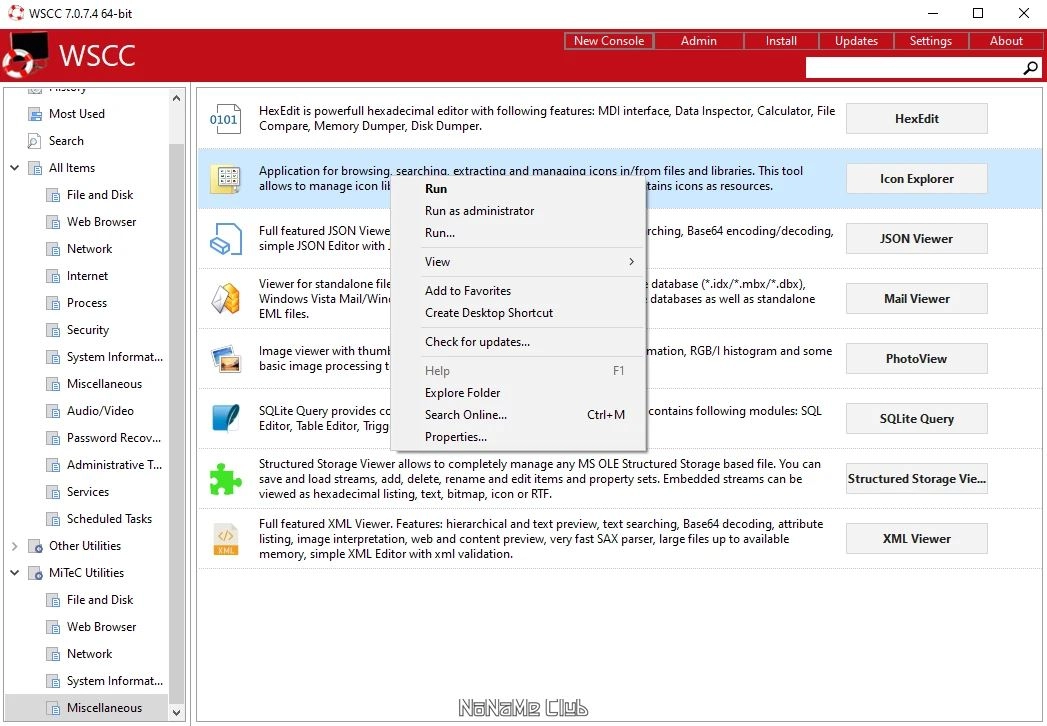Open the Updates header button
This screenshot has width=1047, height=726.
[x=856, y=41]
